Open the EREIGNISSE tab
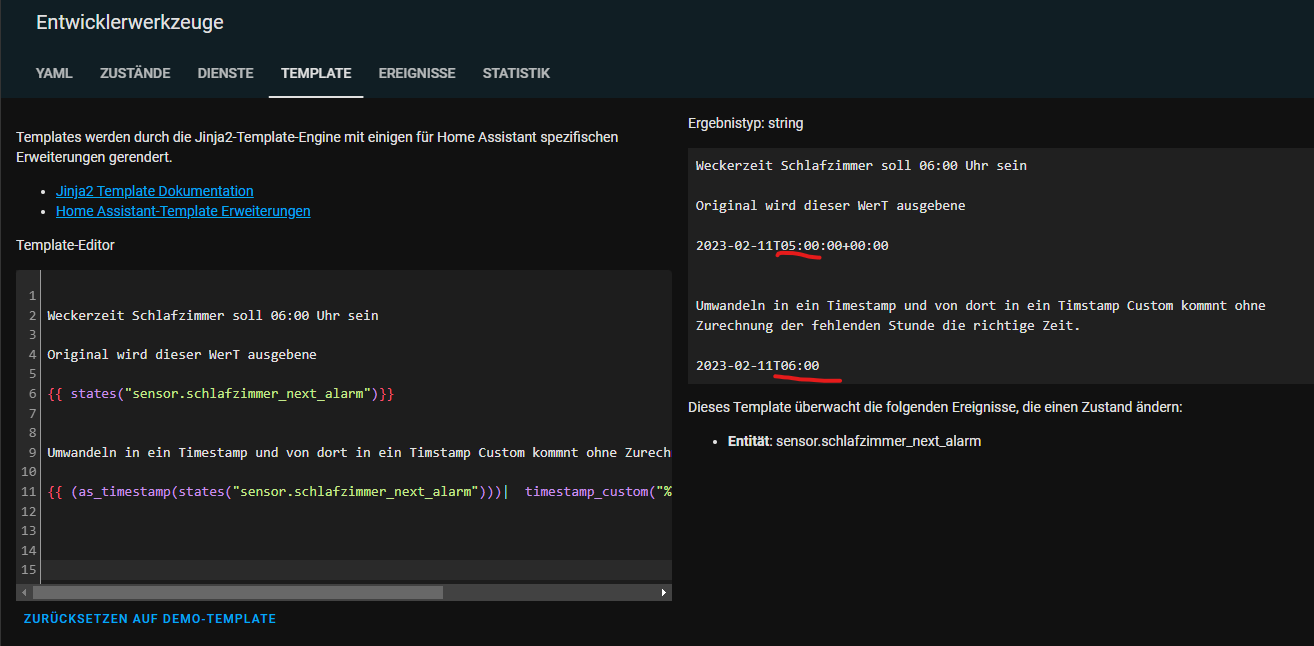 coord(417,73)
